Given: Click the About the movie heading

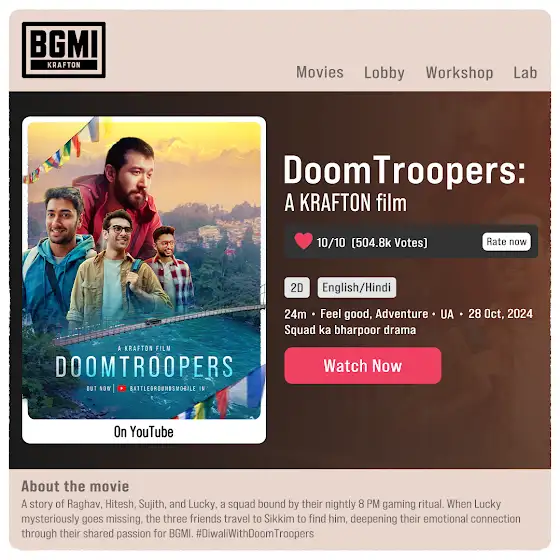Looking at the screenshot, I should click(75, 486).
